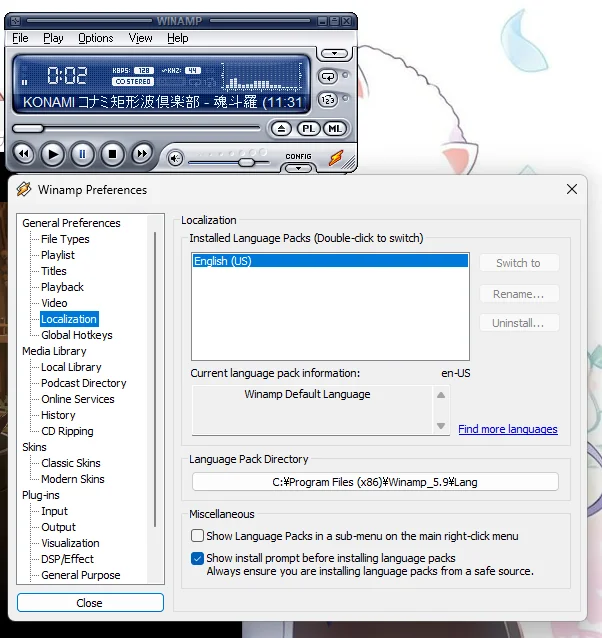Open the View menu in Winamp
The height and width of the screenshot is (638, 602).
(x=141, y=38)
